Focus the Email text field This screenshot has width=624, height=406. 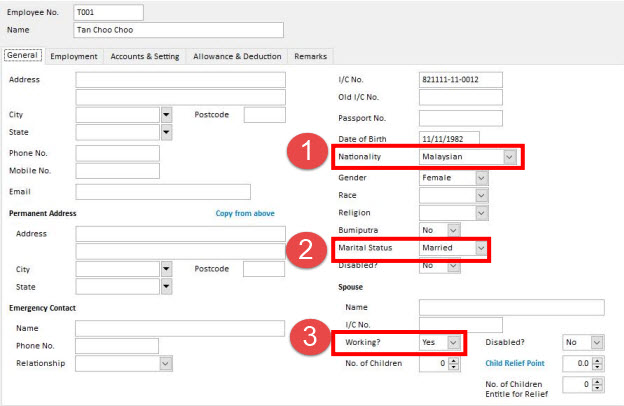[x=162, y=192]
